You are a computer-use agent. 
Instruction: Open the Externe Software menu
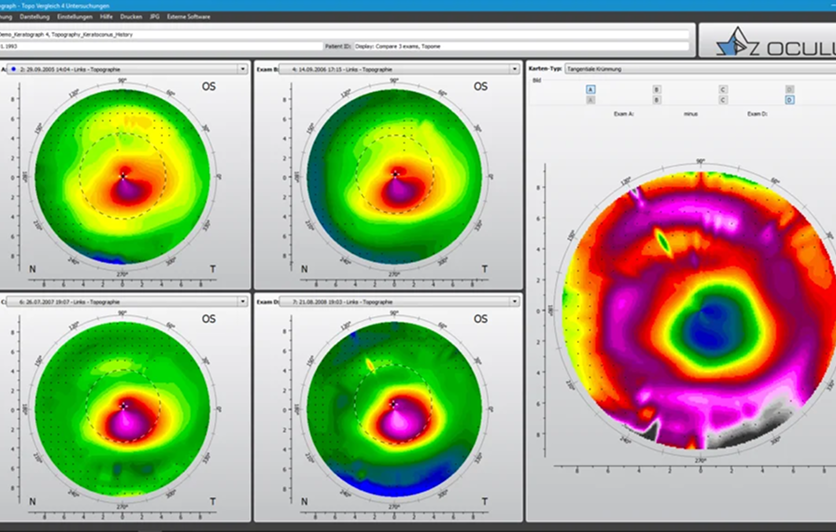click(189, 17)
